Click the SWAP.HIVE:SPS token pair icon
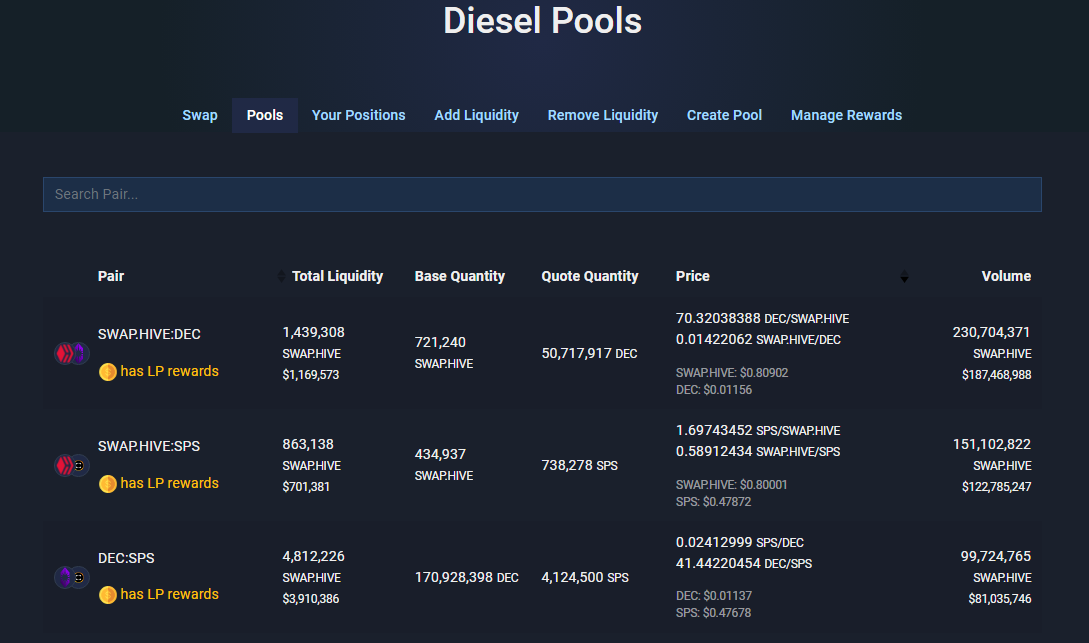This screenshot has height=643, width=1089. tap(72, 465)
